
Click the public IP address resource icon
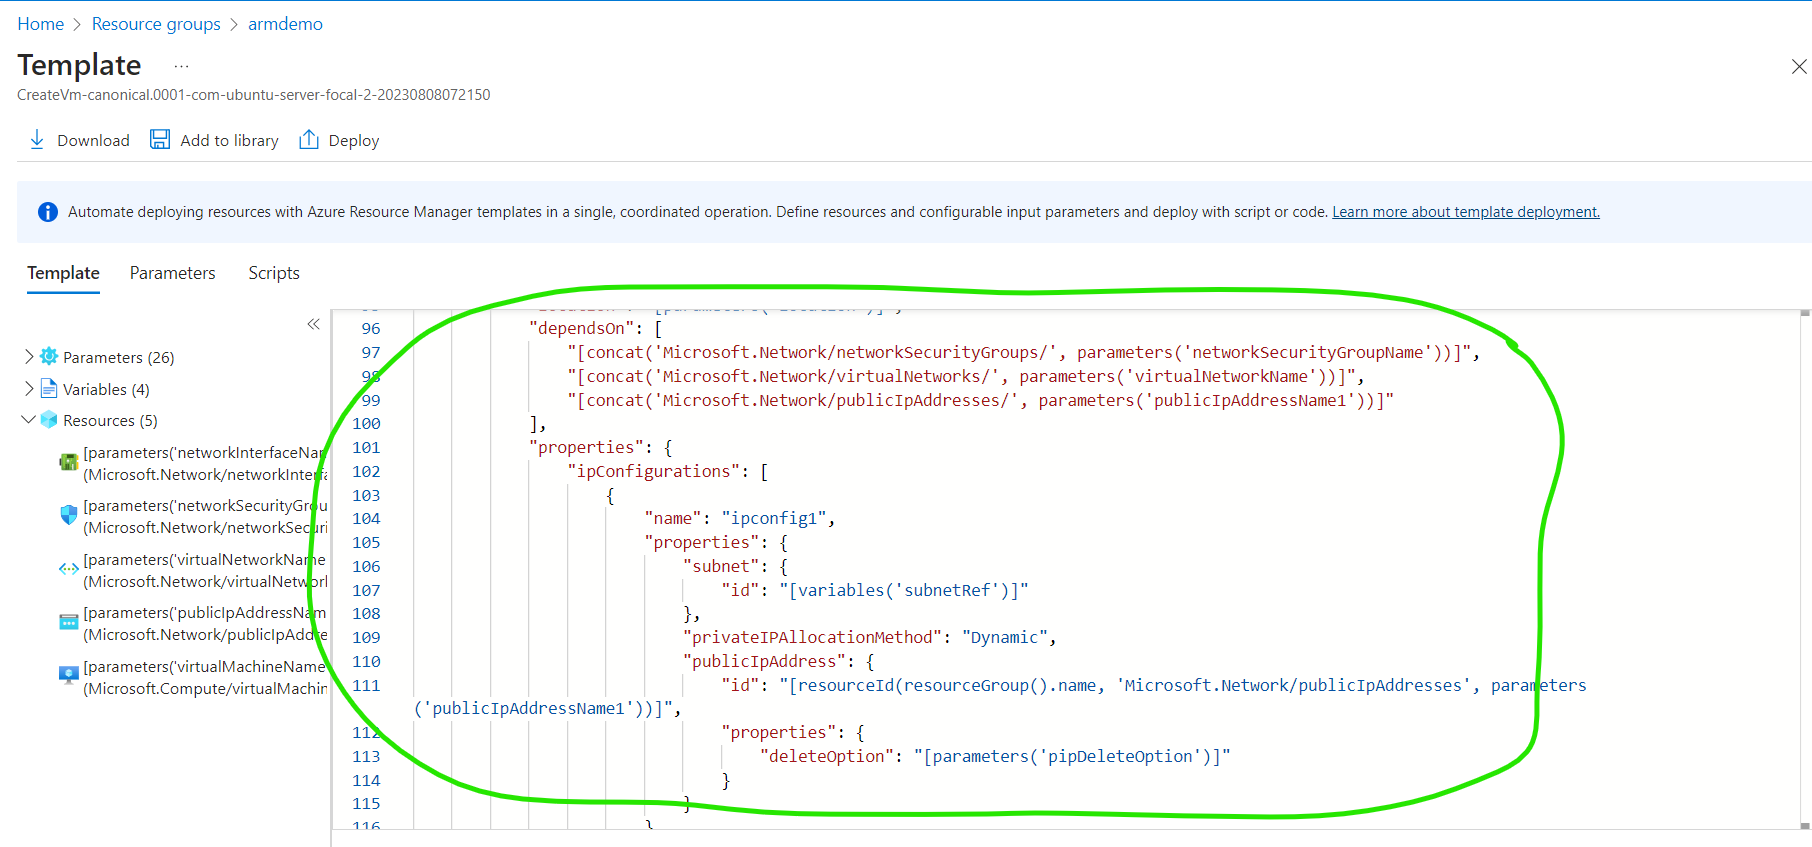(68, 622)
